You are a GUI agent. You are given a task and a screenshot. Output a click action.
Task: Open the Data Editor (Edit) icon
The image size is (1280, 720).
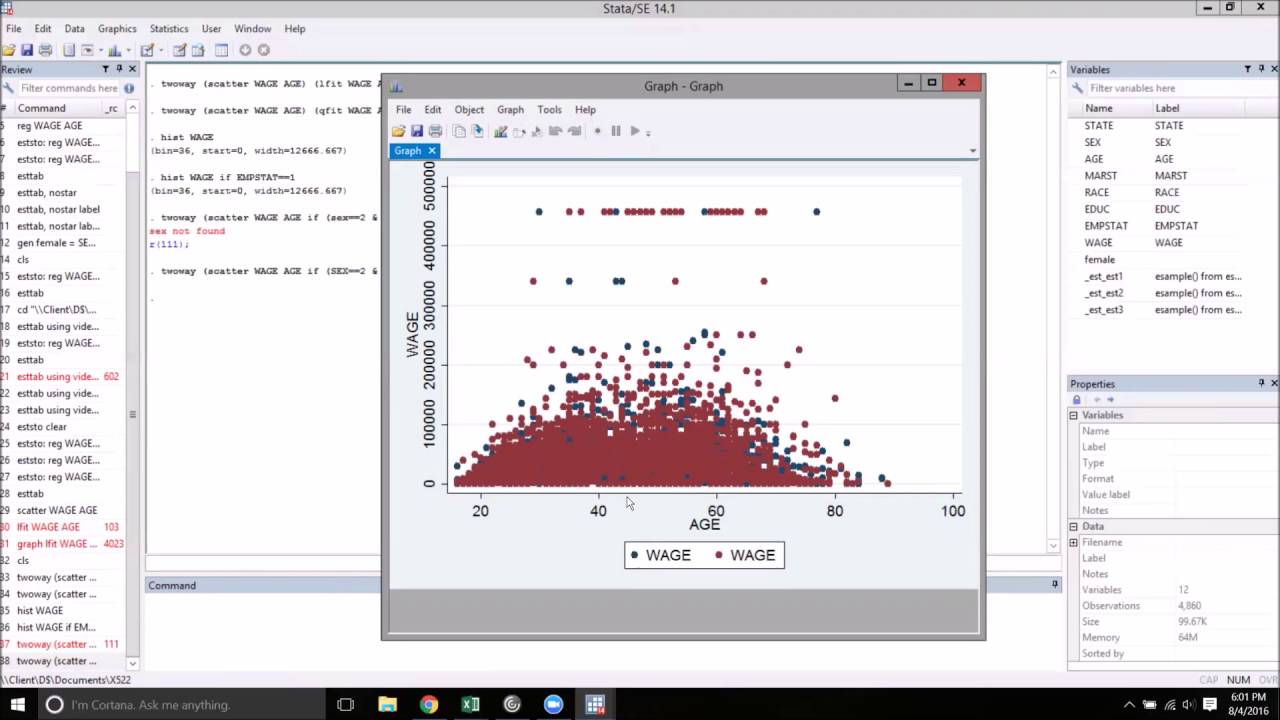pos(179,50)
